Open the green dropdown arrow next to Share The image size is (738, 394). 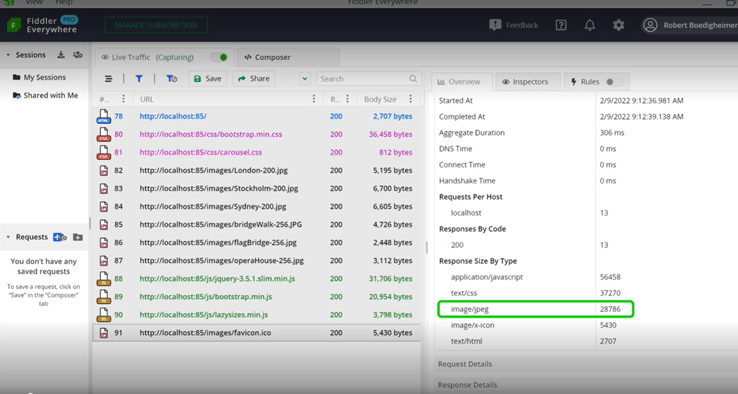tap(305, 79)
